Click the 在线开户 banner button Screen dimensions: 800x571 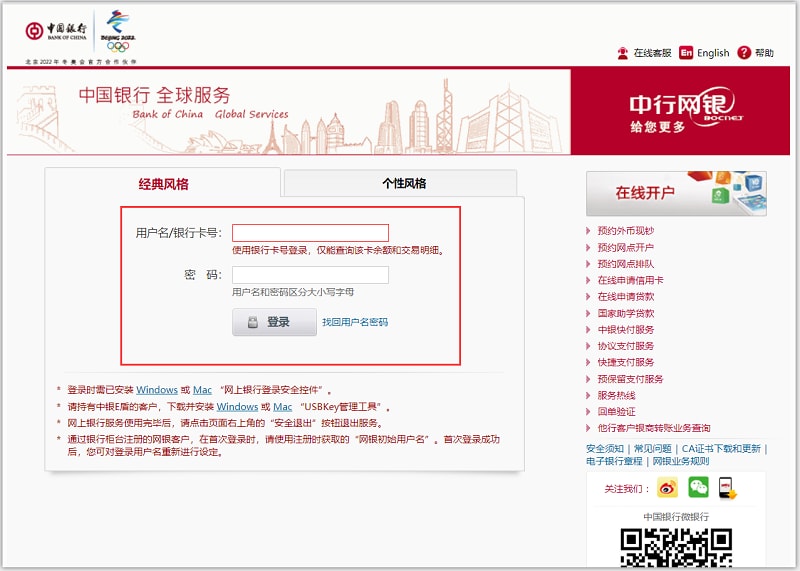[x=676, y=193]
